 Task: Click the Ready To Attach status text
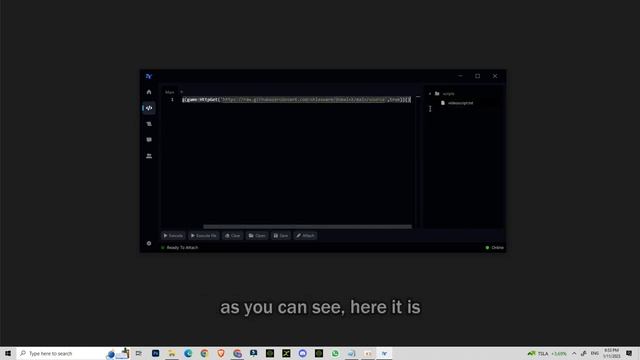point(182,248)
